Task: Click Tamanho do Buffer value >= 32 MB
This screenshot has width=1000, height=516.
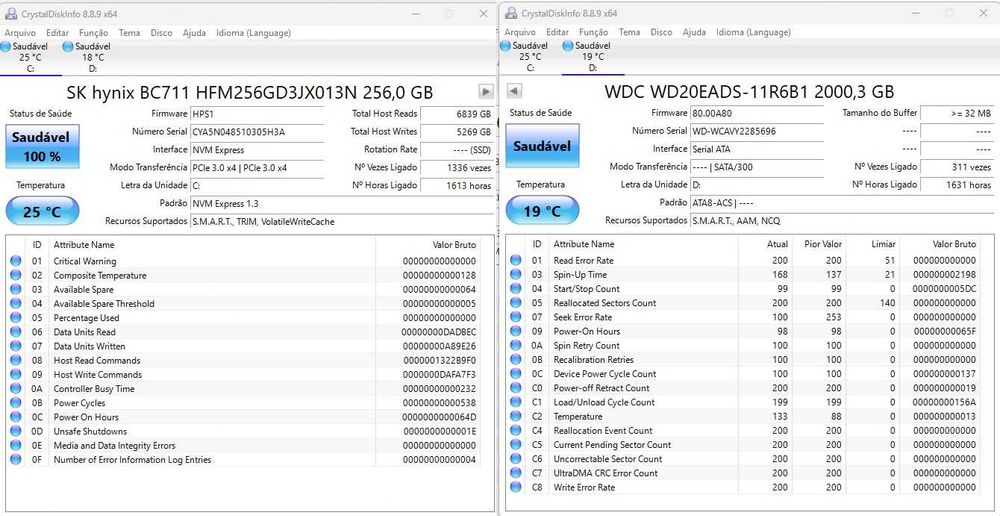Action: pos(957,113)
